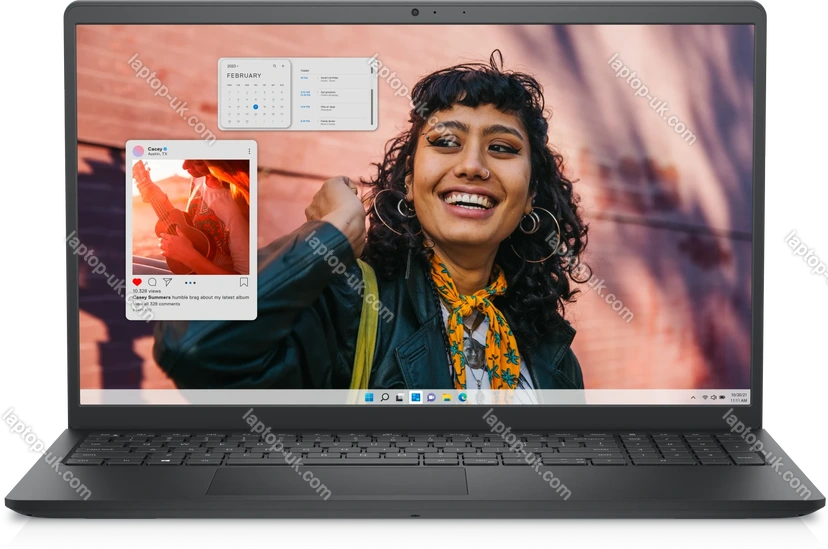This screenshot has height=549, width=828.
Task: Open the taskbar date and time
Action: [x=738, y=397]
